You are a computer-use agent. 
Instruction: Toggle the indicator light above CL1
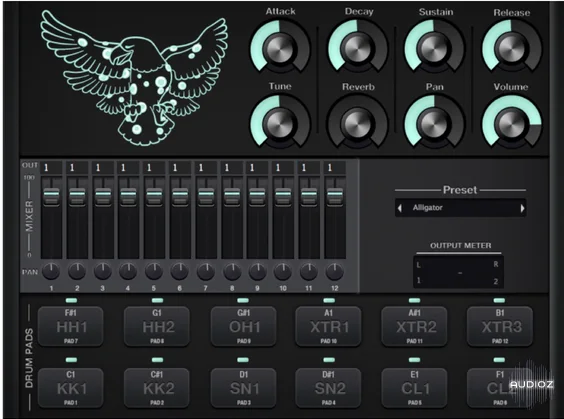(414, 360)
